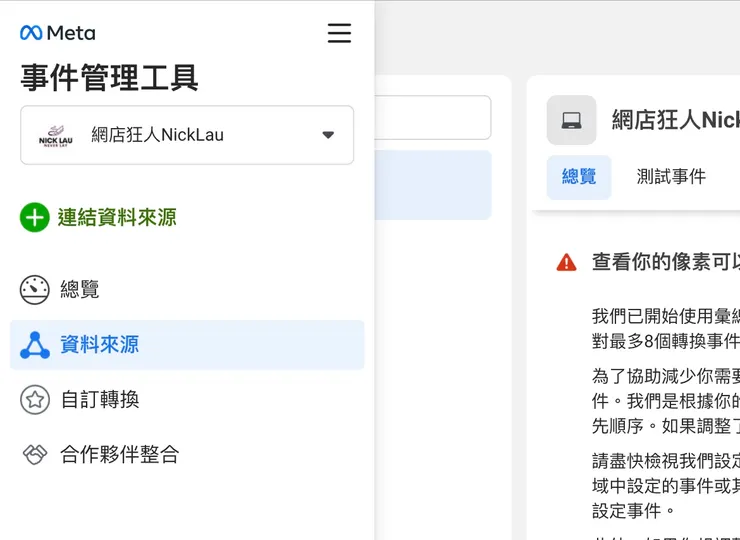Click the paragraph starting 為了協助減少你需要
The height and width of the screenshot is (540, 740).
666,401
